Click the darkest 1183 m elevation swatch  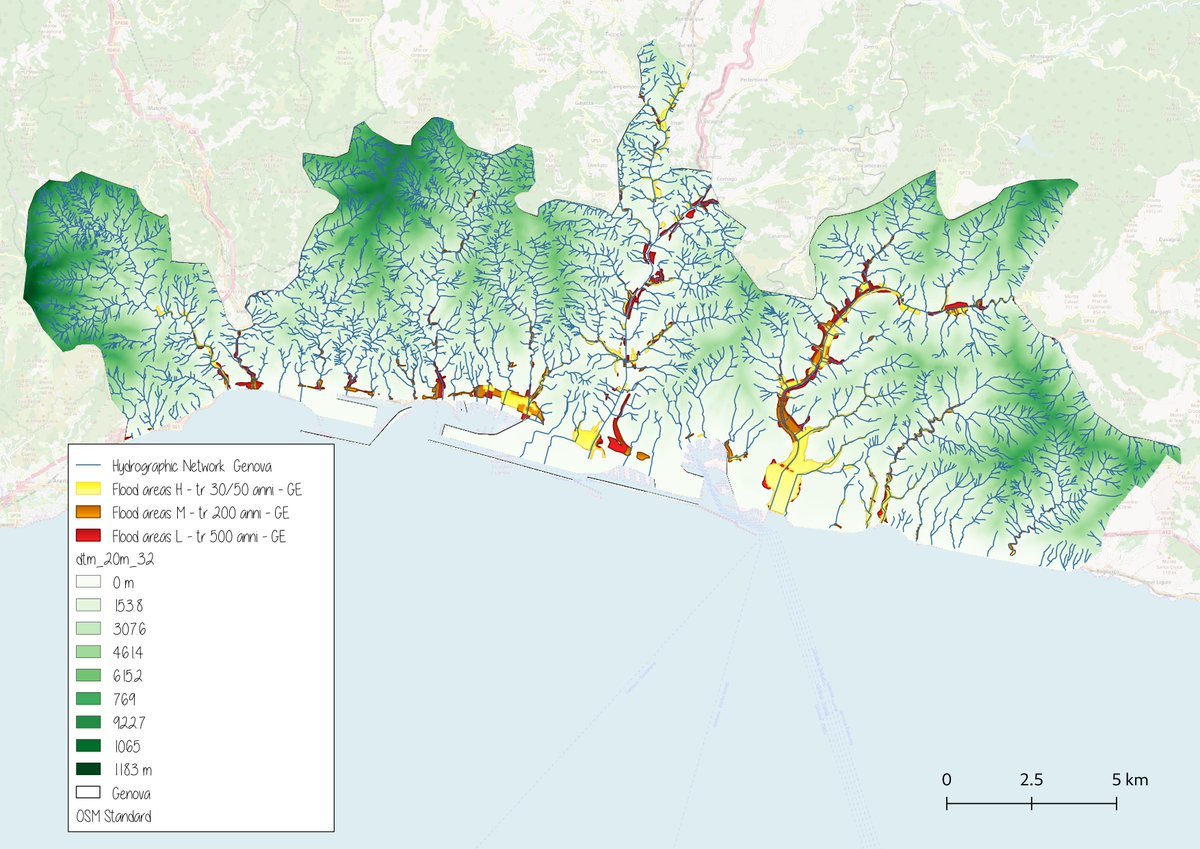tap(90, 769)
